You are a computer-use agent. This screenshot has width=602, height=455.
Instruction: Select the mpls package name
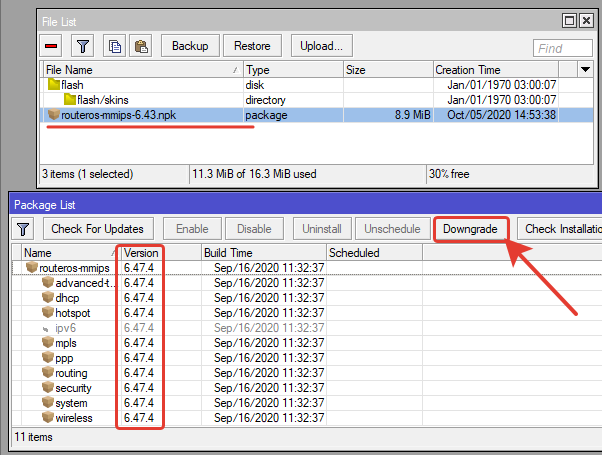[66, 343]
